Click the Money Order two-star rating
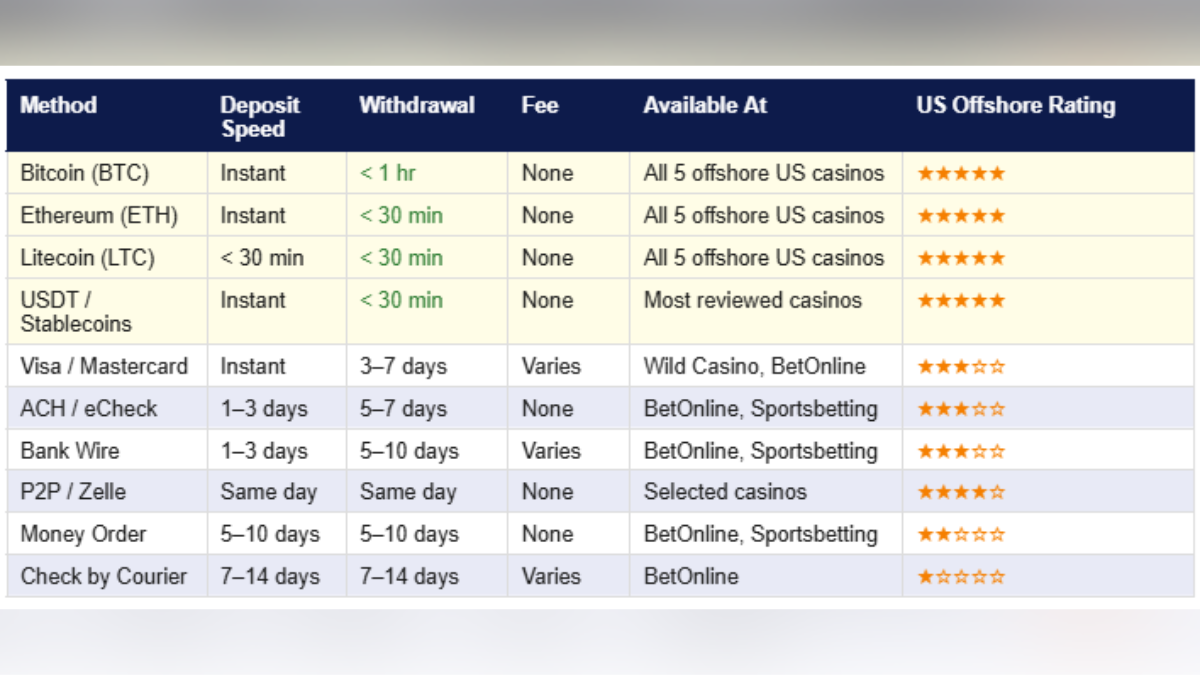This screenshot has width=1200, height=675. (x=960, y=535)
